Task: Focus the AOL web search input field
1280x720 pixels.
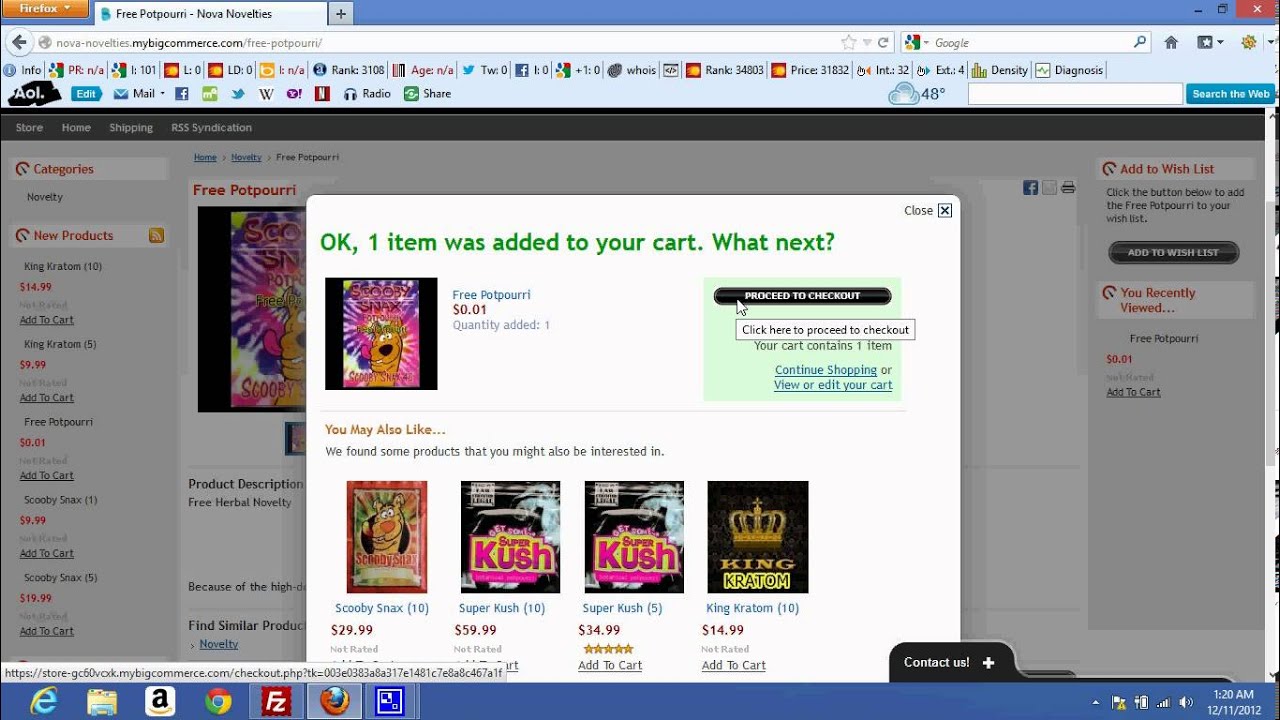Action: 1075,94
